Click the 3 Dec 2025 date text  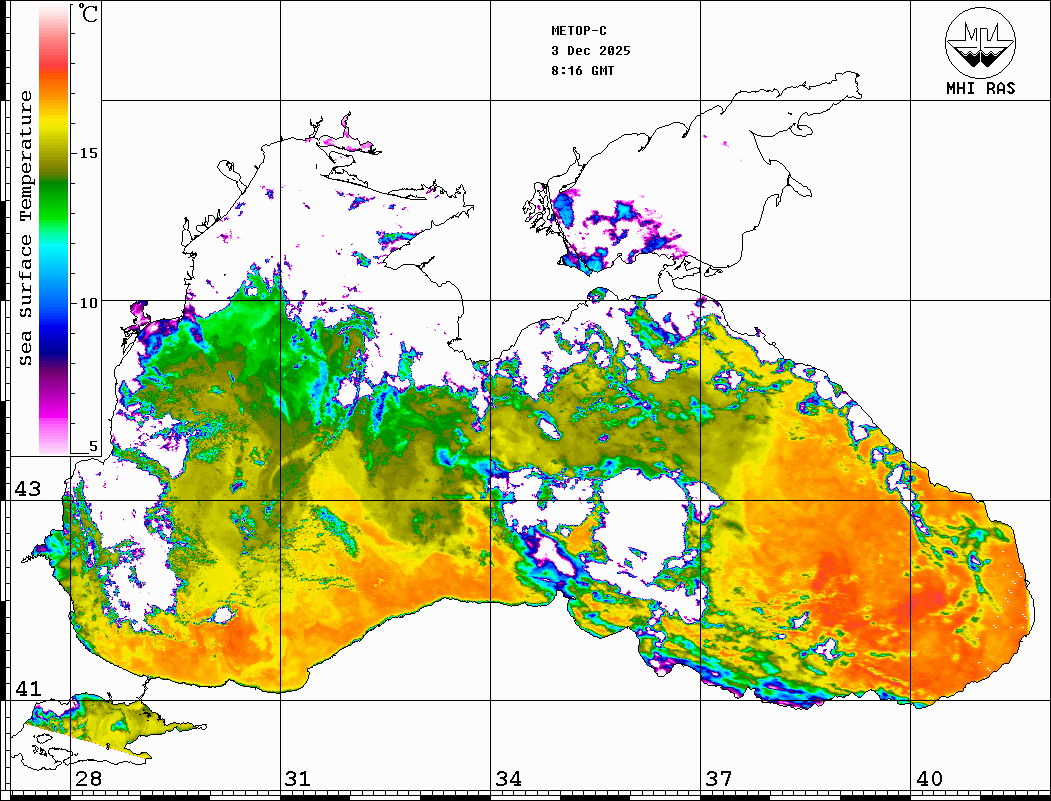590,51
